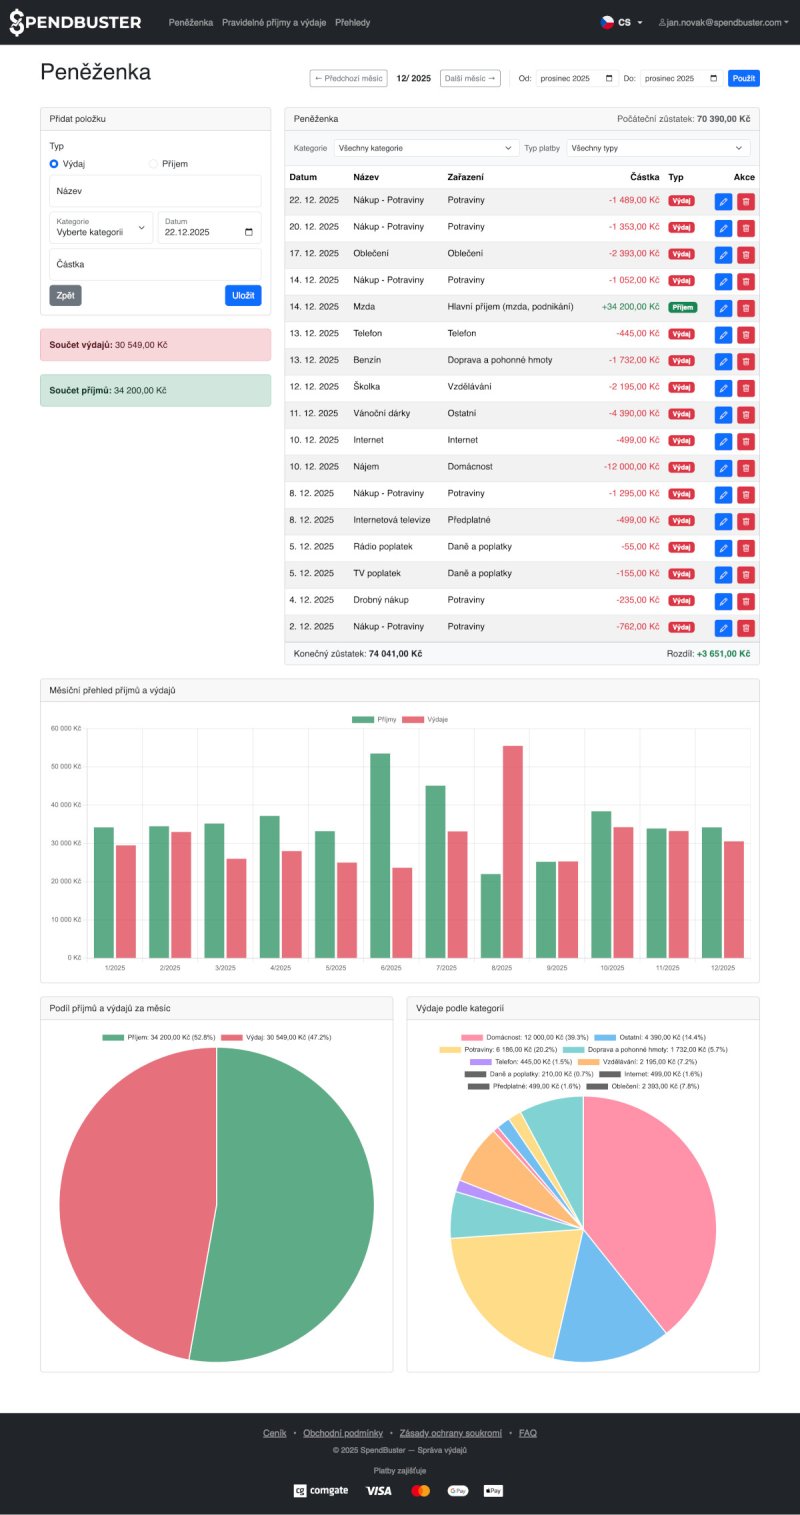Edit the Mzda income entry

click(x=722, y=307)
